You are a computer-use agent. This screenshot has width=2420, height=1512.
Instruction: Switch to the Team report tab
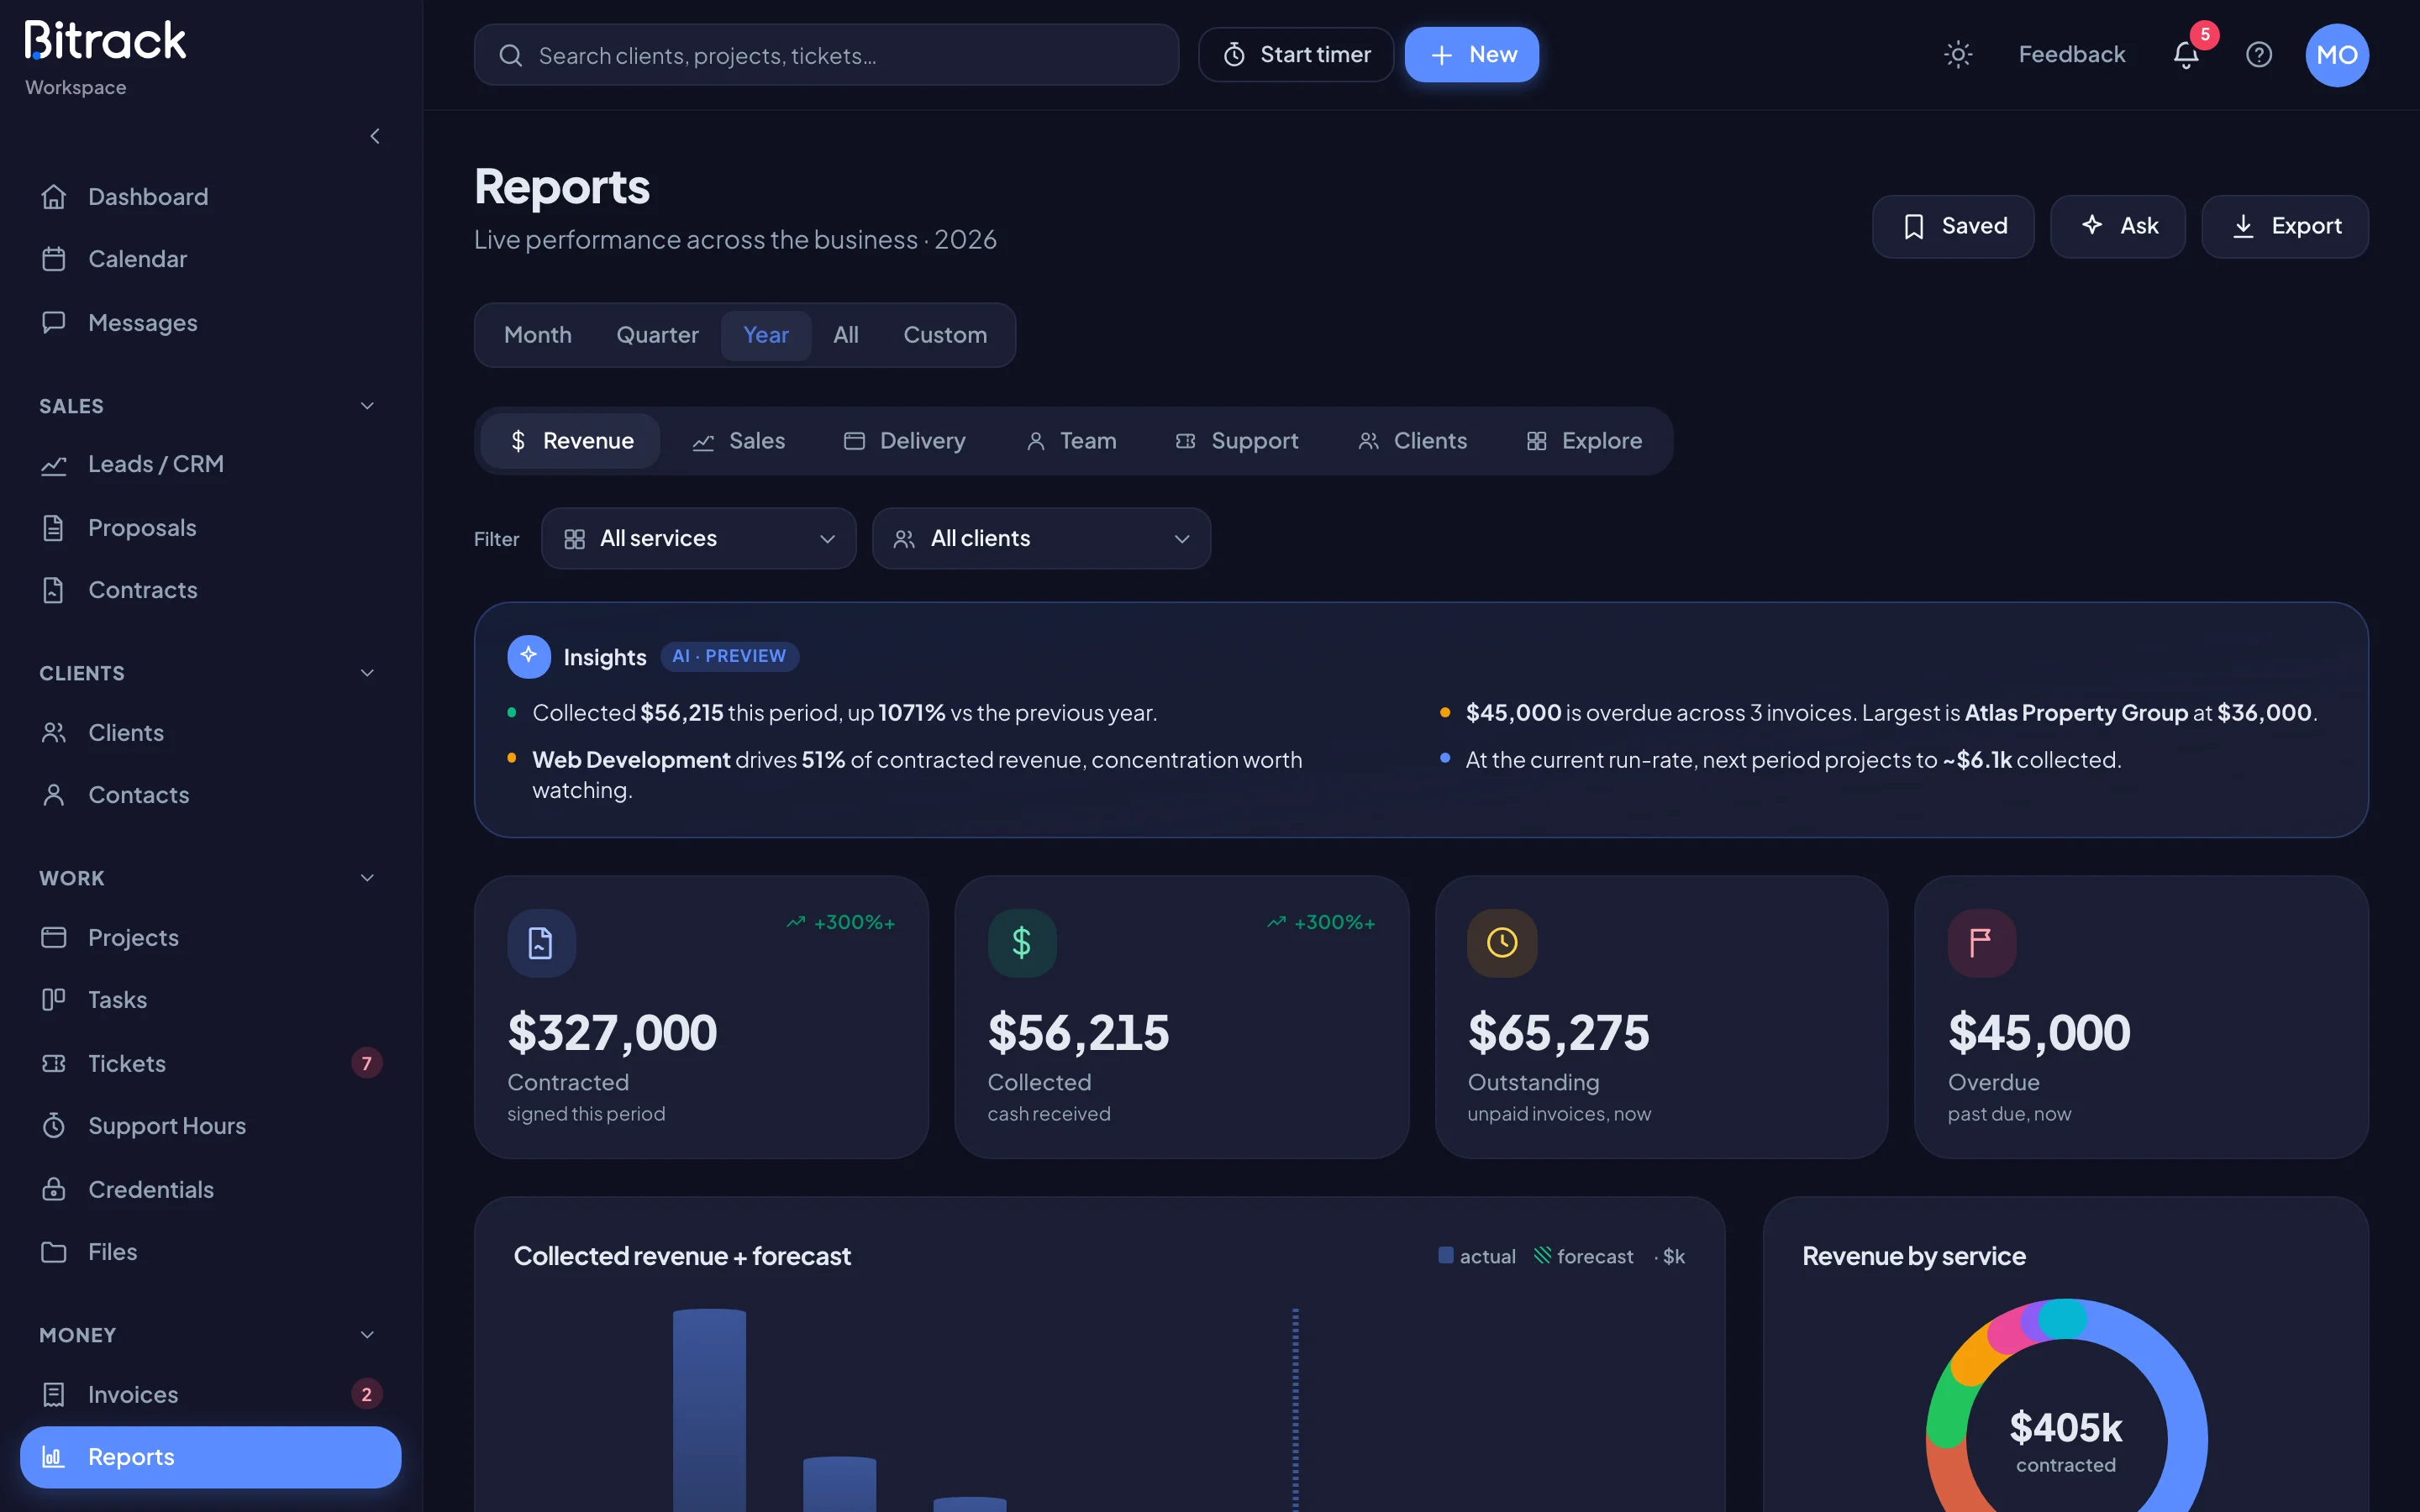1072,441
